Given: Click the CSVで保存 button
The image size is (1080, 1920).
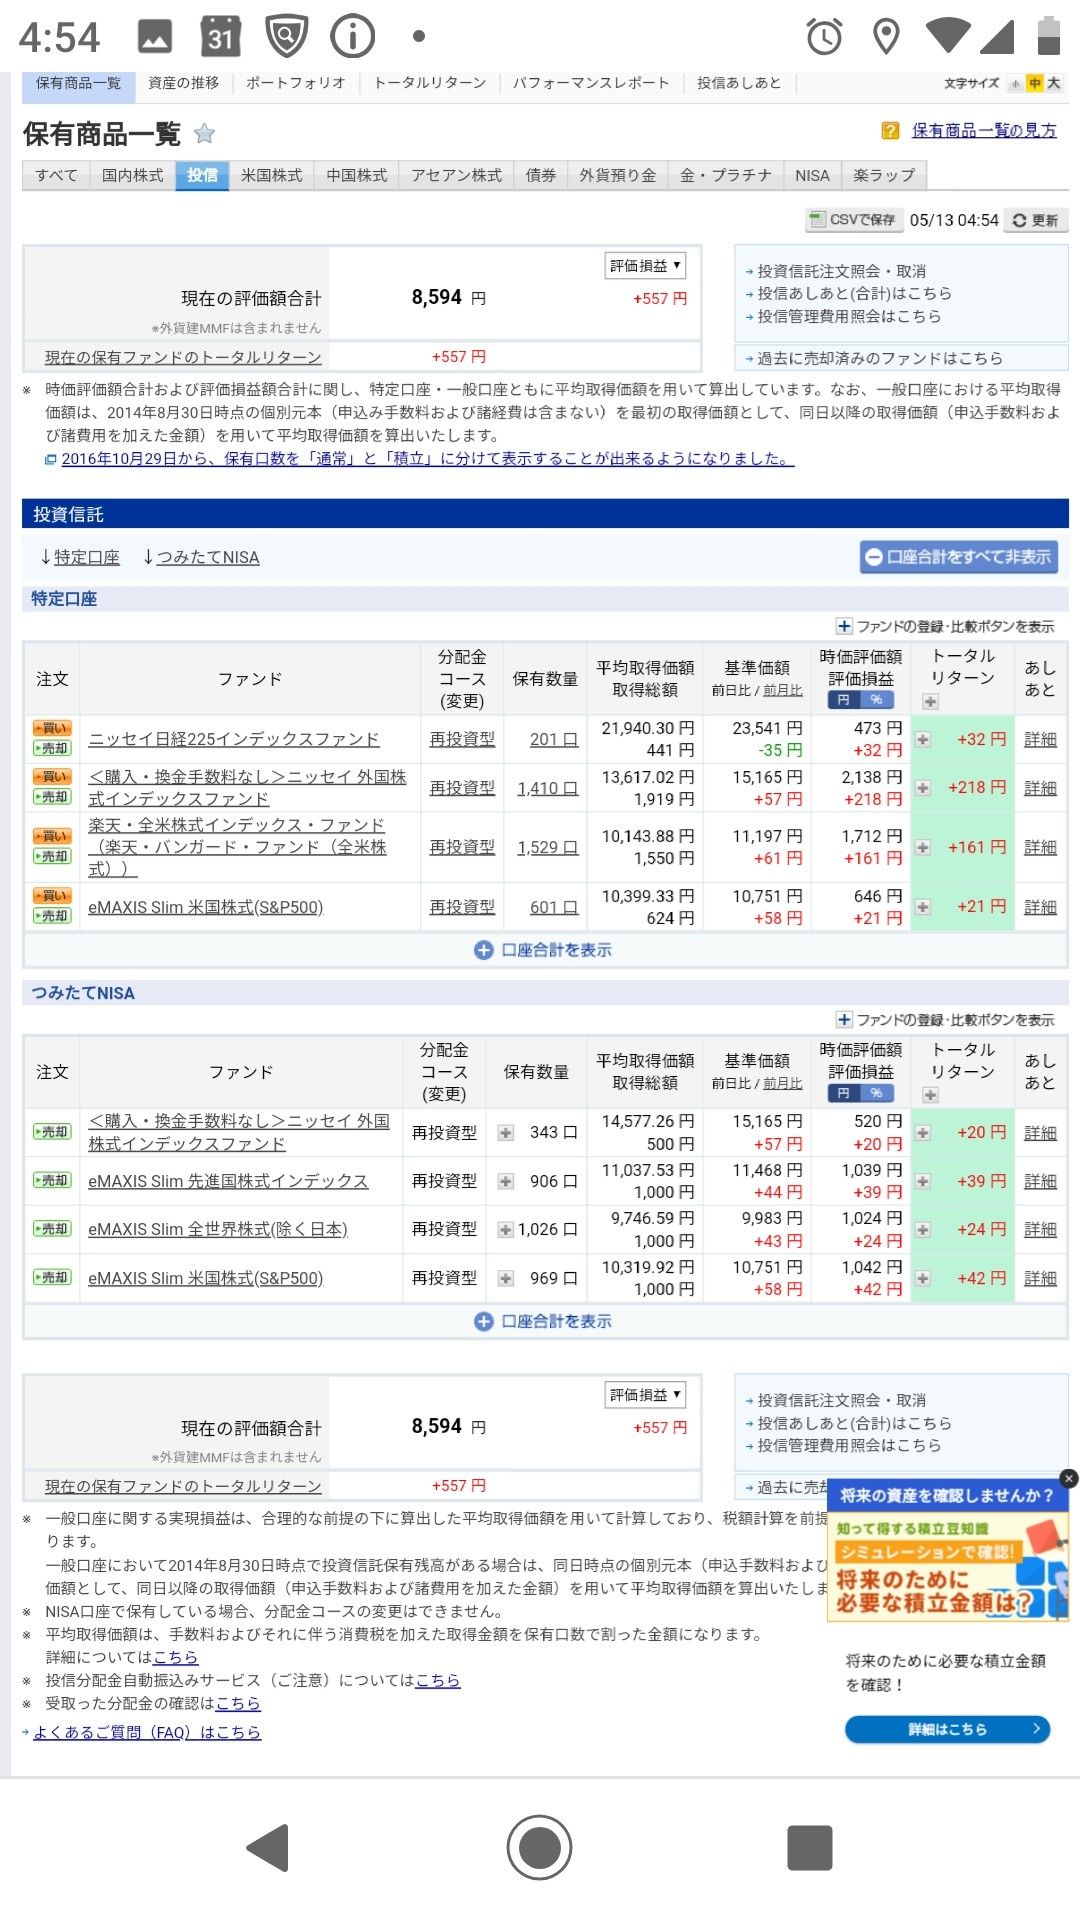Looking at the screenshot, I should [853, 220].
